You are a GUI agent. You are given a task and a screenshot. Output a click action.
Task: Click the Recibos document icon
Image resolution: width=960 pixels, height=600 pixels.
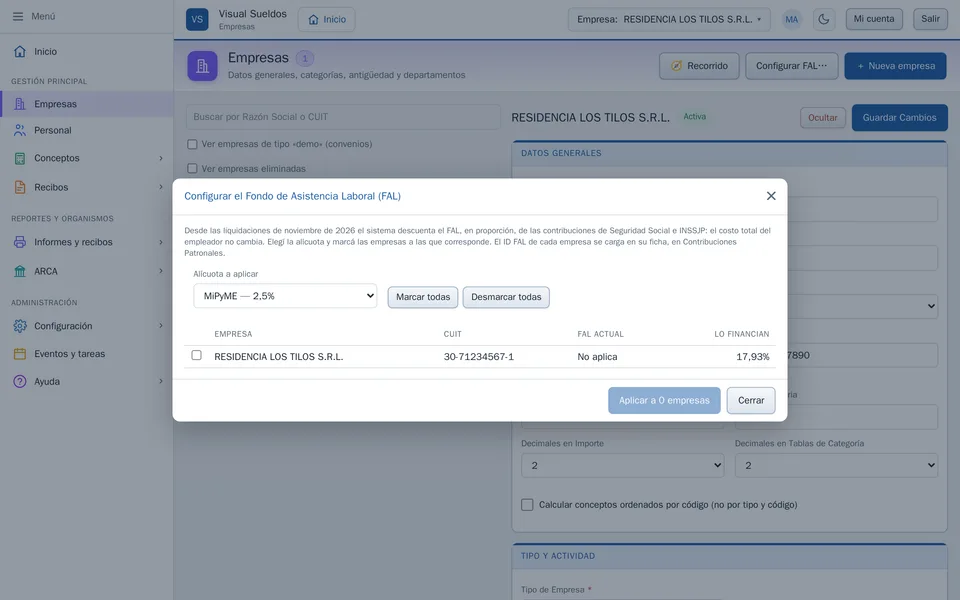(x=20, y=187)
